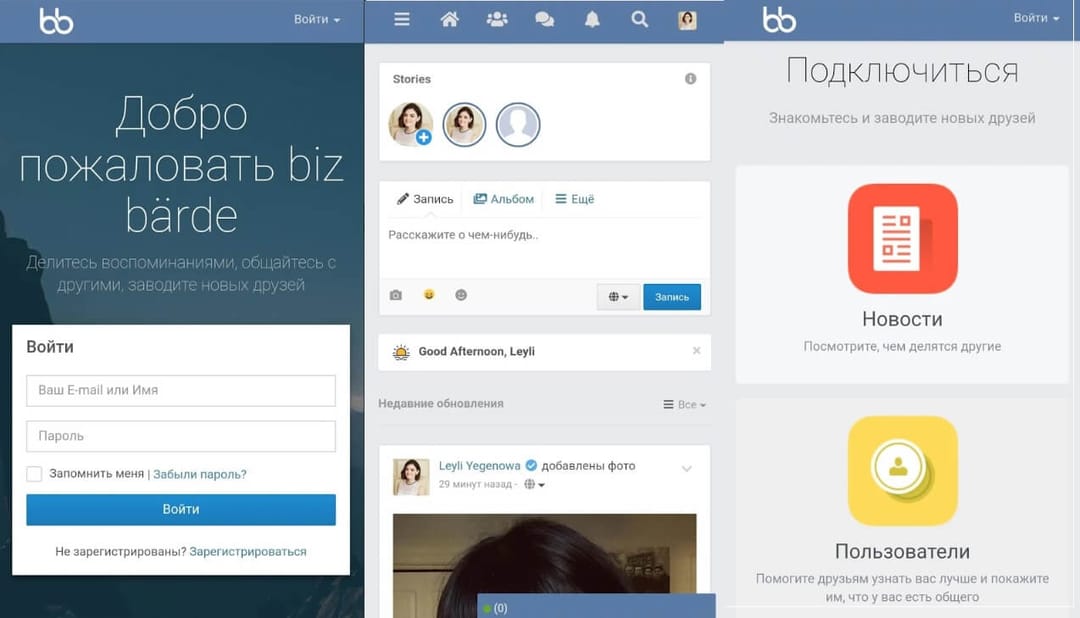Viewport: 1080px width, 618px height.
Task: Open Leyli Yegenowa's post options chevron
Action: pyautogui.click(x=687, y=466)
